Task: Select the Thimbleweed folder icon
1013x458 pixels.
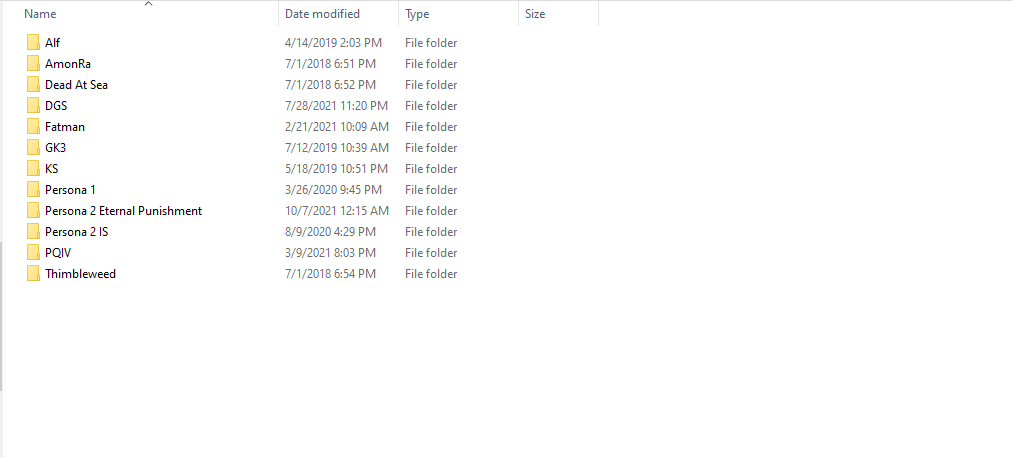Action: 34,274
